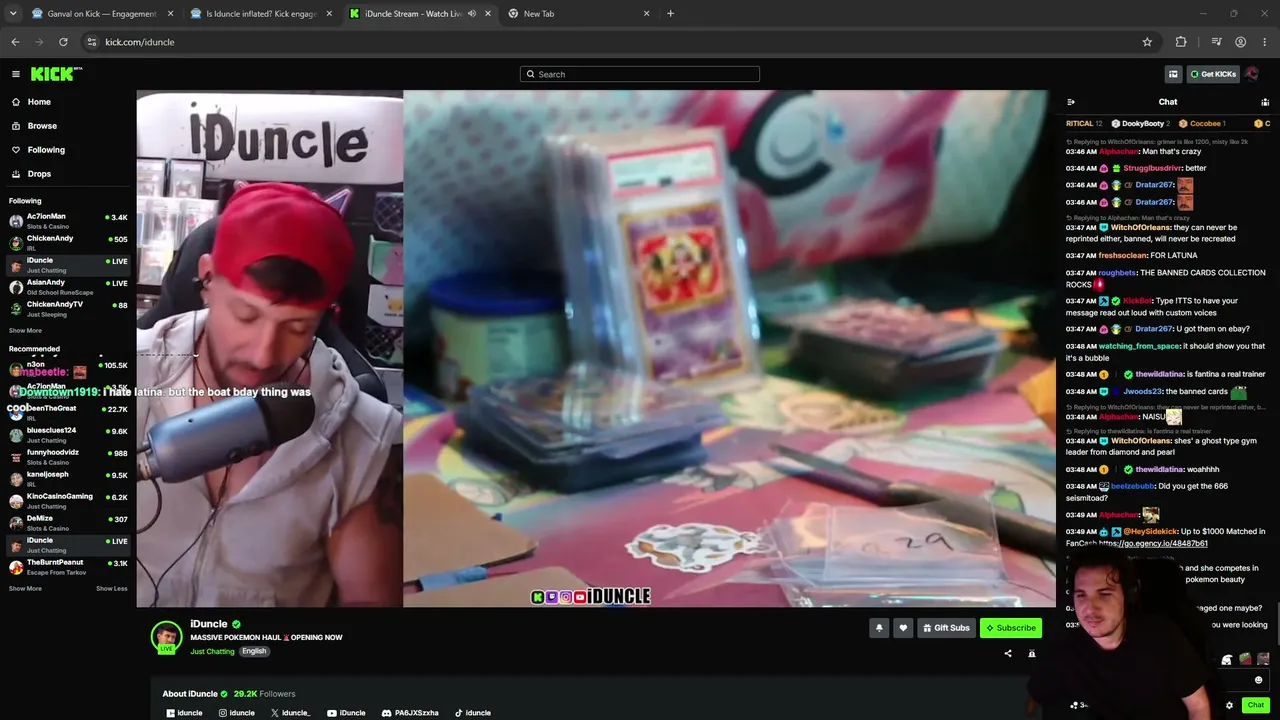Viewport: 1280px width, 720px height.
Task: Open funnyhoodvidz recommended channel
Action: (x=68, y=457)
